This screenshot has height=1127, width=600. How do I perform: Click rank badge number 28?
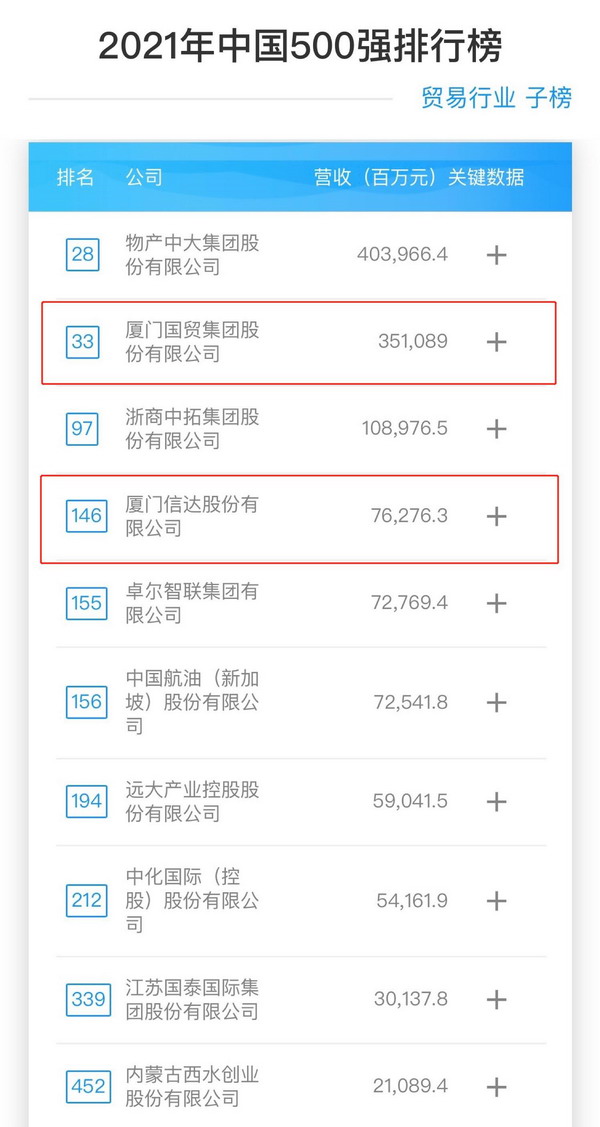point(82,255)
